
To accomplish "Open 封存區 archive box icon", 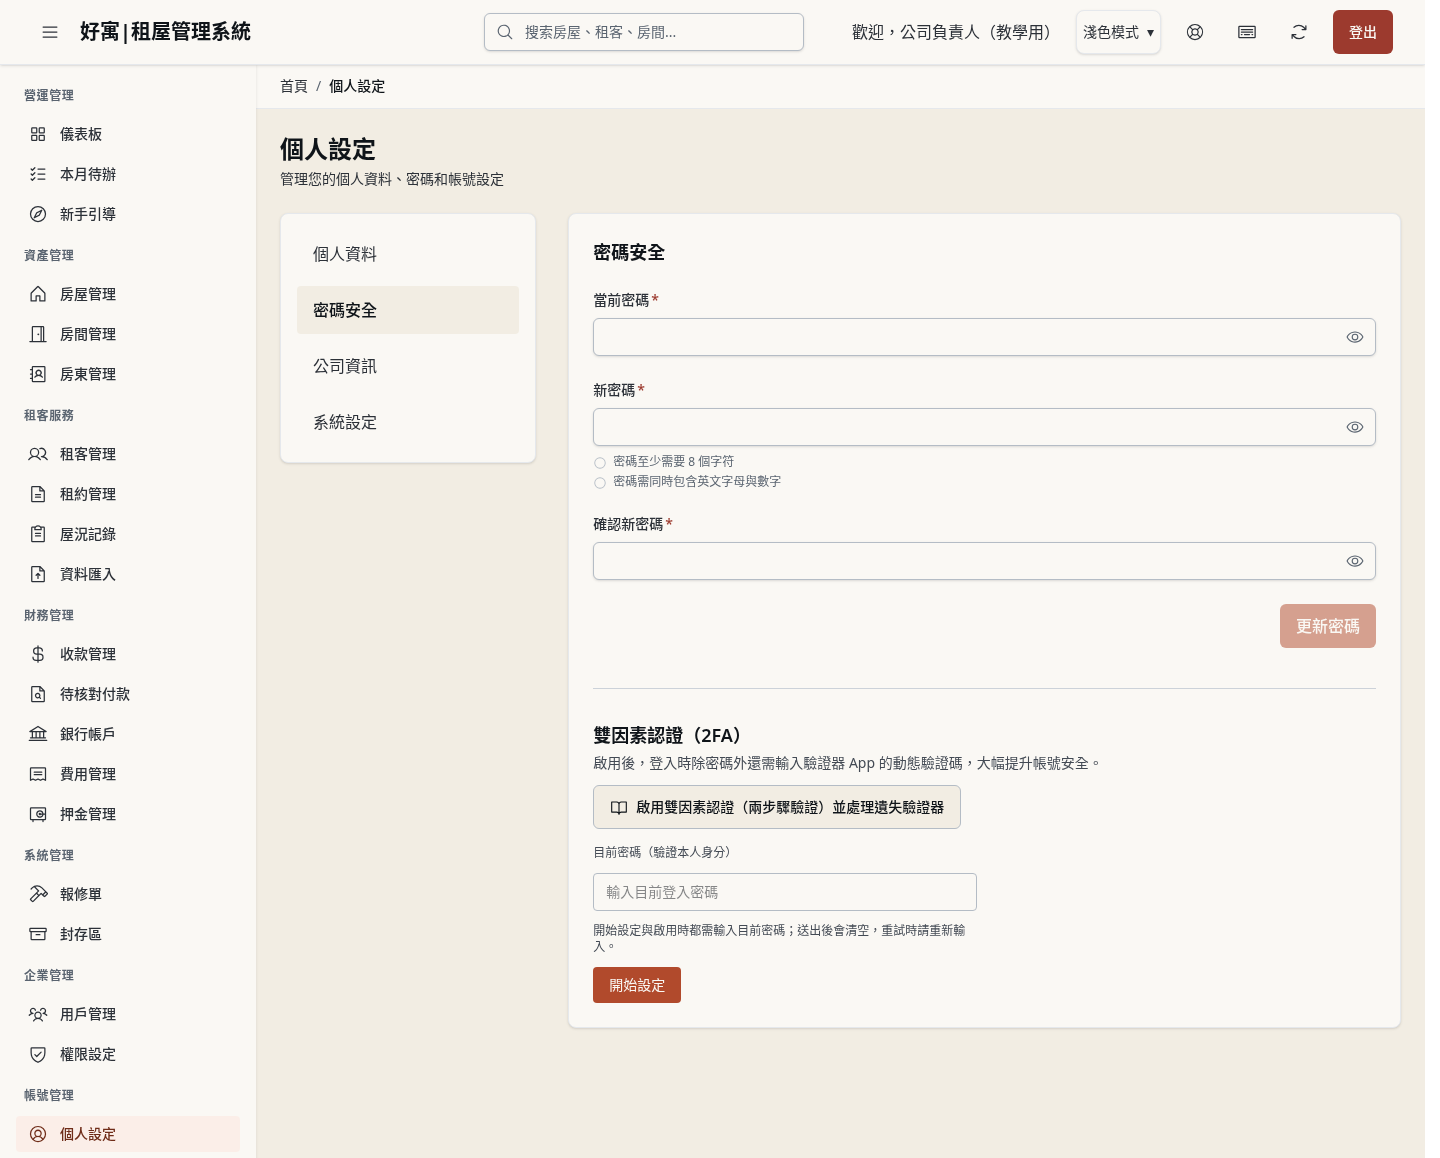I will pos(38,934).
